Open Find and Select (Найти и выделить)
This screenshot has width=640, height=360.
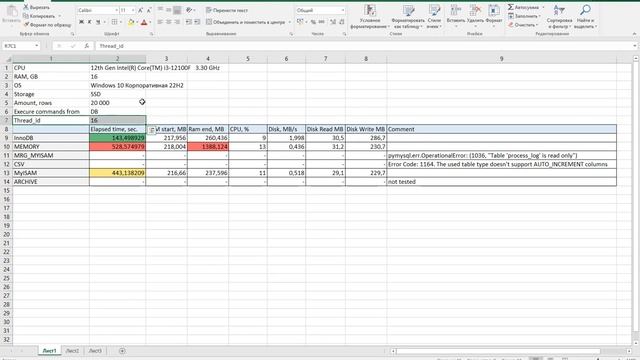click(x=585, y=17)
